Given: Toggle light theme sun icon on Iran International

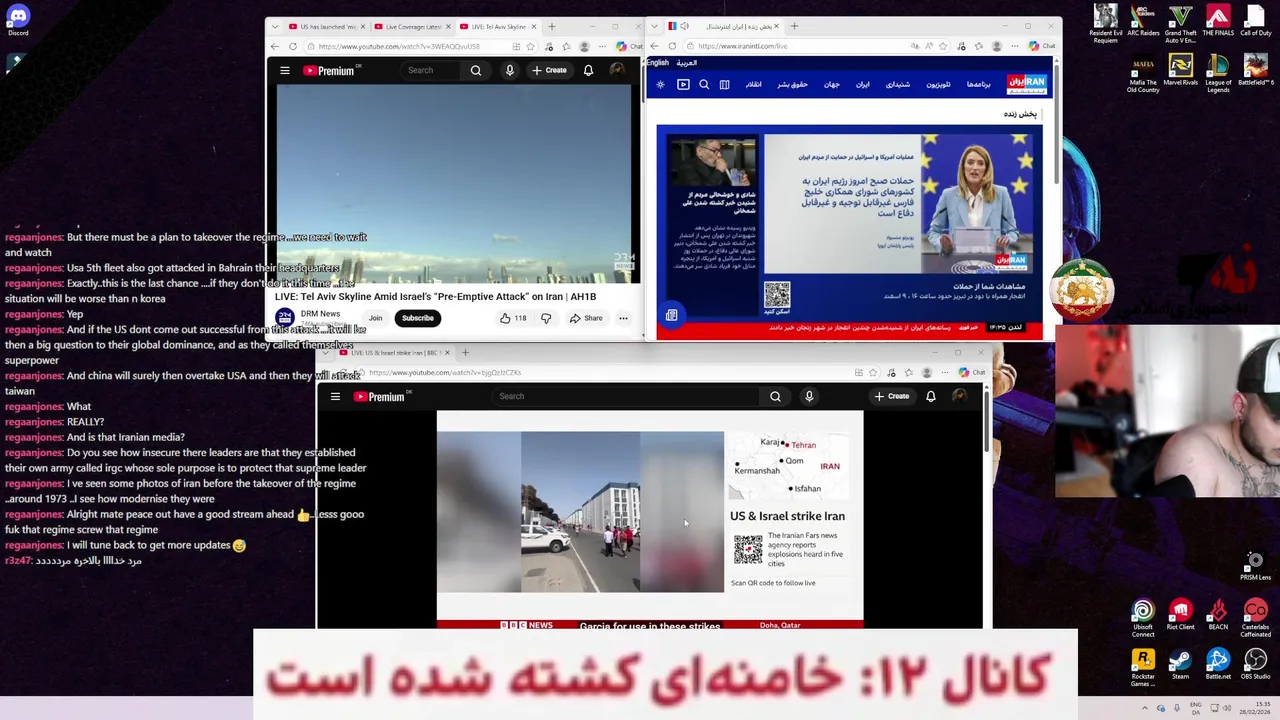Looking at the screenshot, I should 661,85.
